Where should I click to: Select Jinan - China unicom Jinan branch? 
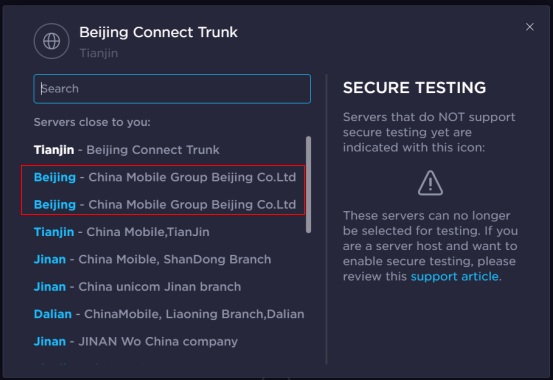138,286
